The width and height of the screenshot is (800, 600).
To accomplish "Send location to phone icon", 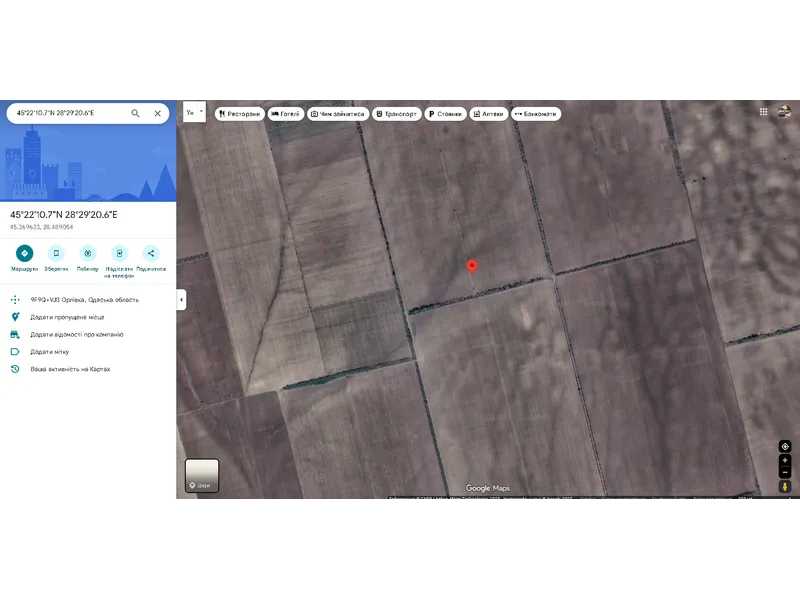I will pyautogui.click(x=119, y=253).
